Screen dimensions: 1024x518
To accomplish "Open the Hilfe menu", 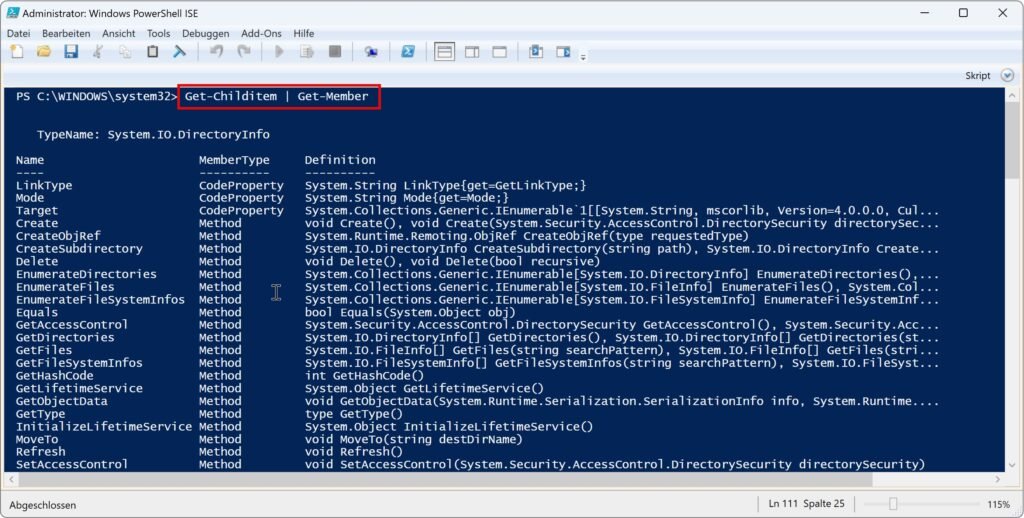I will tap(304, 33).
